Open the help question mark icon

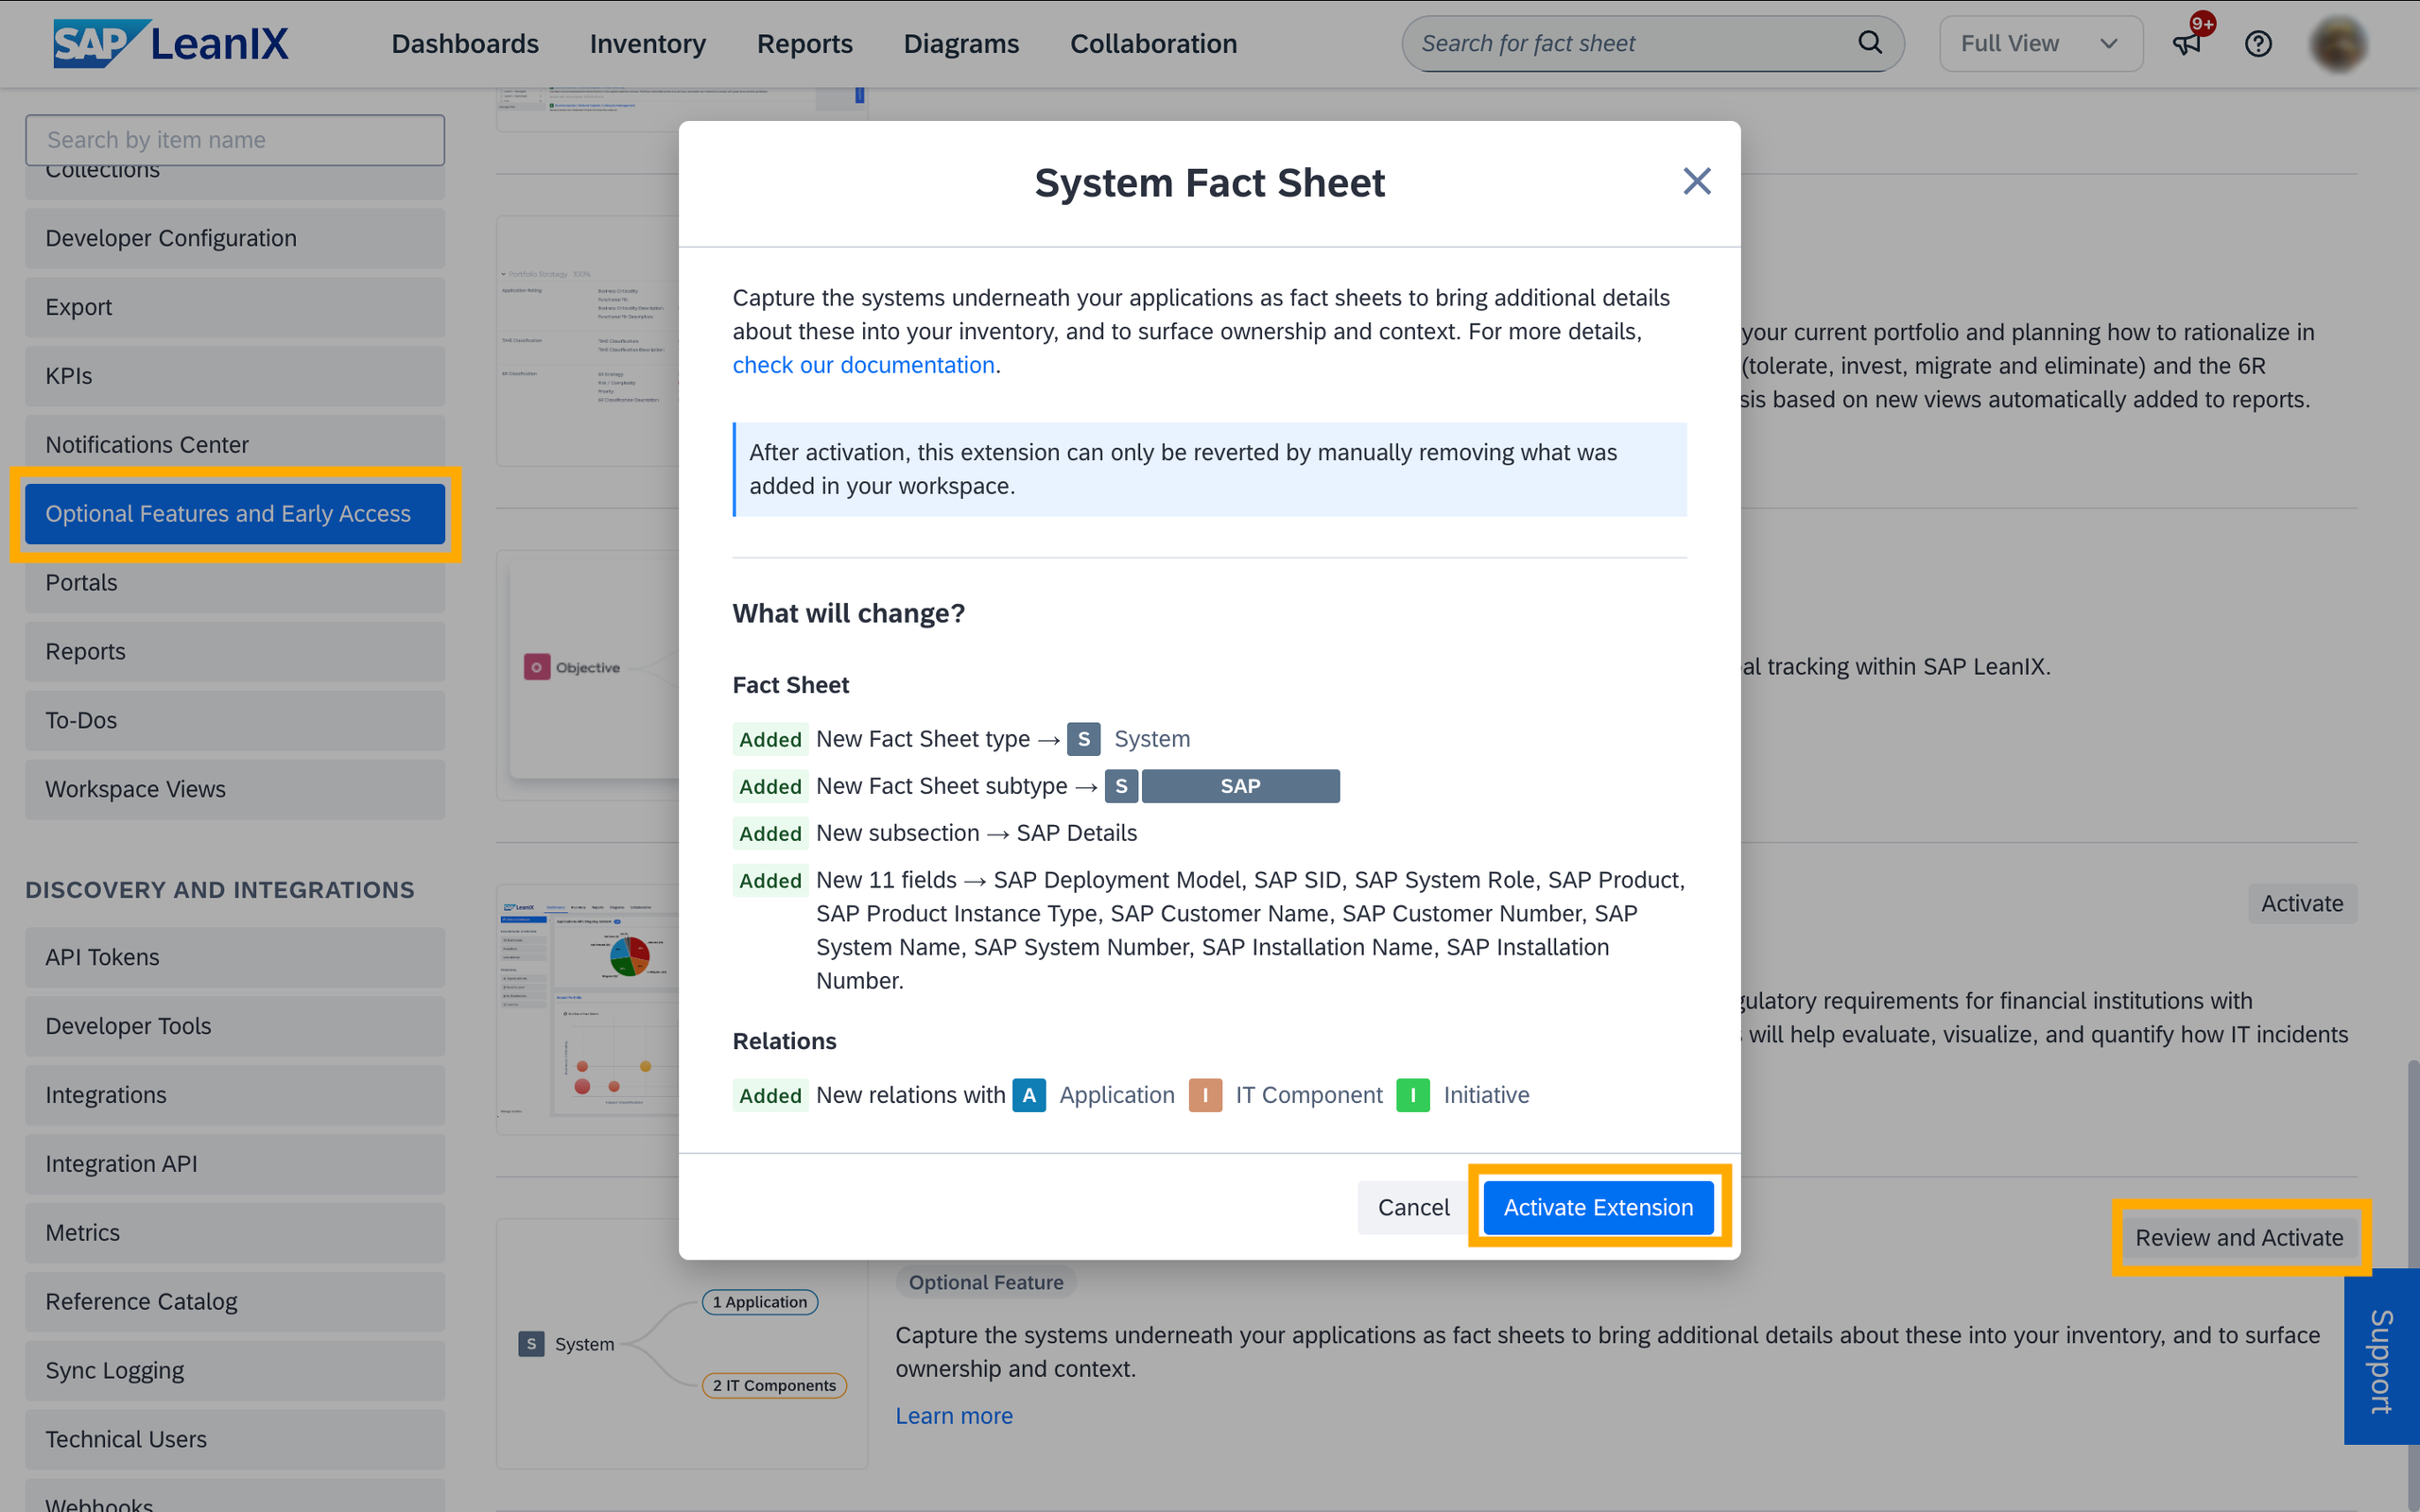pos(2258,44)
